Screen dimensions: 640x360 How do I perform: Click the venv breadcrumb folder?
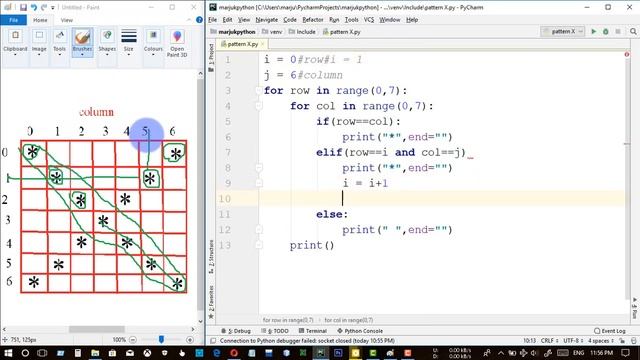click(272, 32)
